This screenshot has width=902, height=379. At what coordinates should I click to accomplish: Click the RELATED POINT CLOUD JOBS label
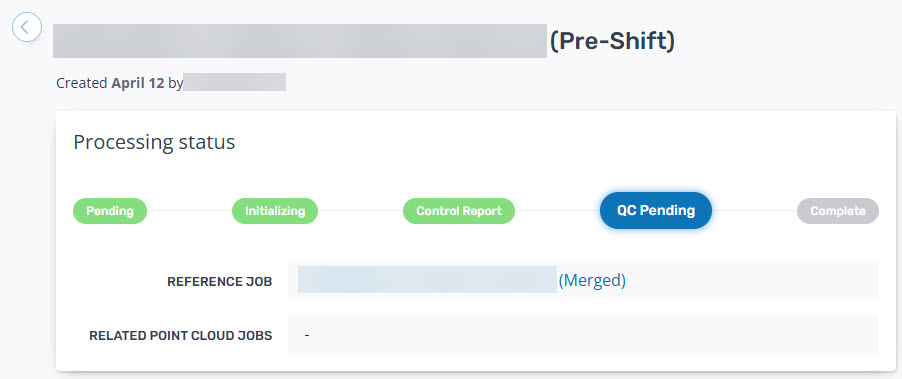[x=181, y=336]
